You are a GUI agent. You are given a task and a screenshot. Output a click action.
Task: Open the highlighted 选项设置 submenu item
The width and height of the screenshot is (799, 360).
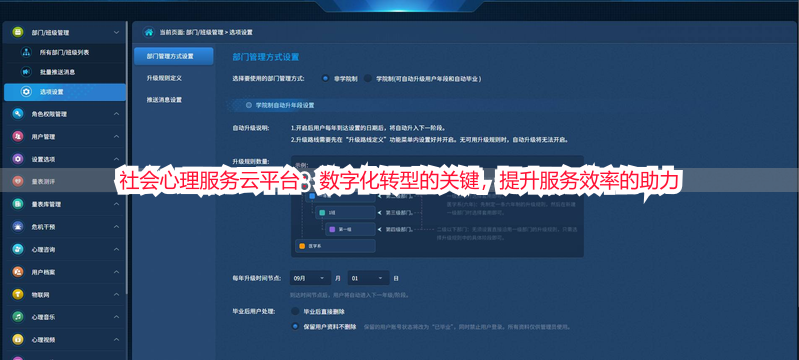65,92
